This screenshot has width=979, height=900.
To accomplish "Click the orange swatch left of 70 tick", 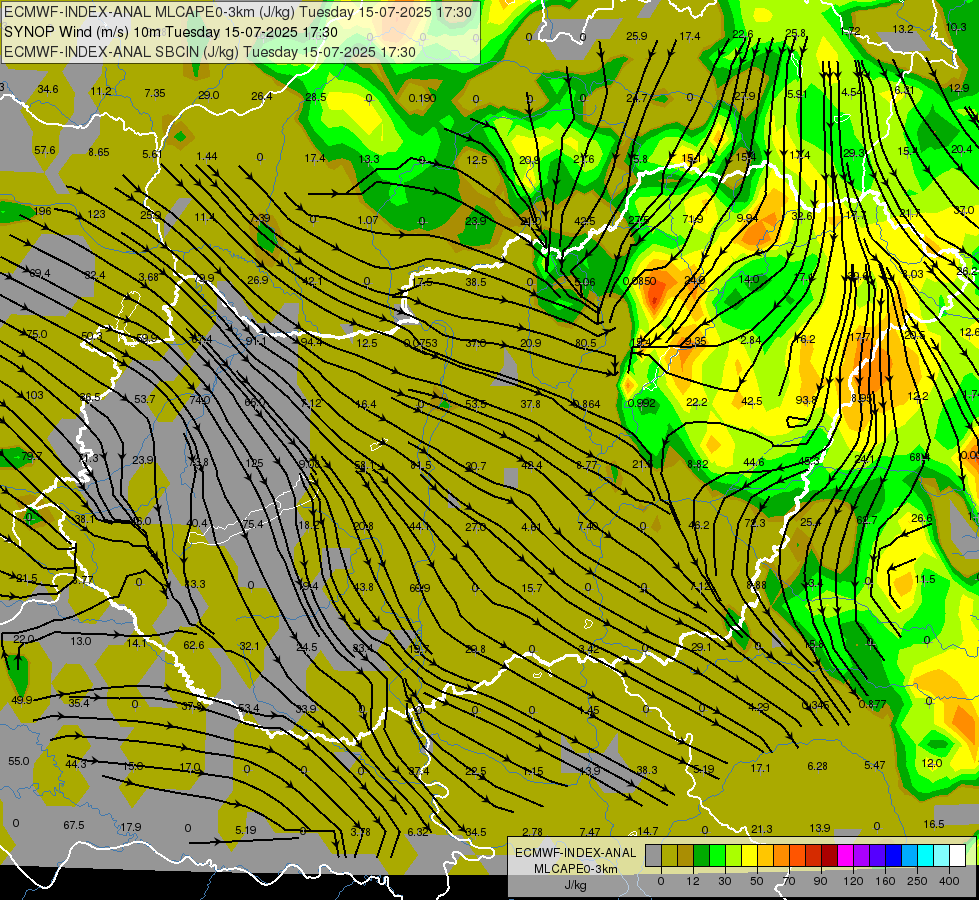I will pyautogui.click(x=782, y=856).
